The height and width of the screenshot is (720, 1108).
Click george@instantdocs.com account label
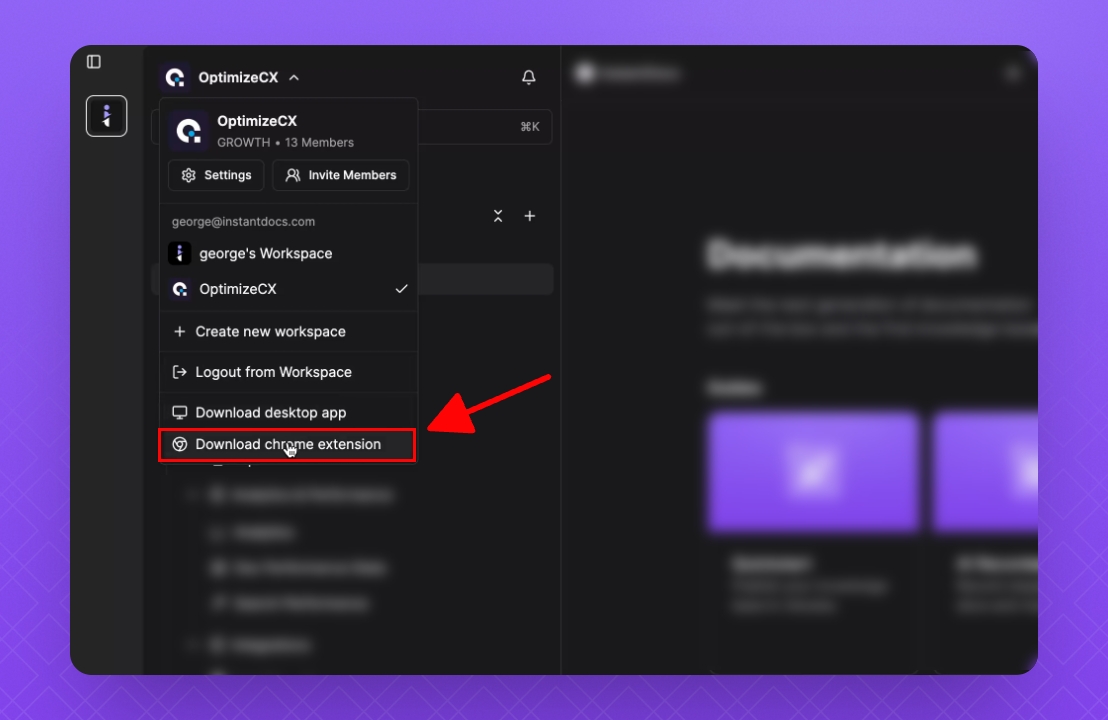click(243, 222)
